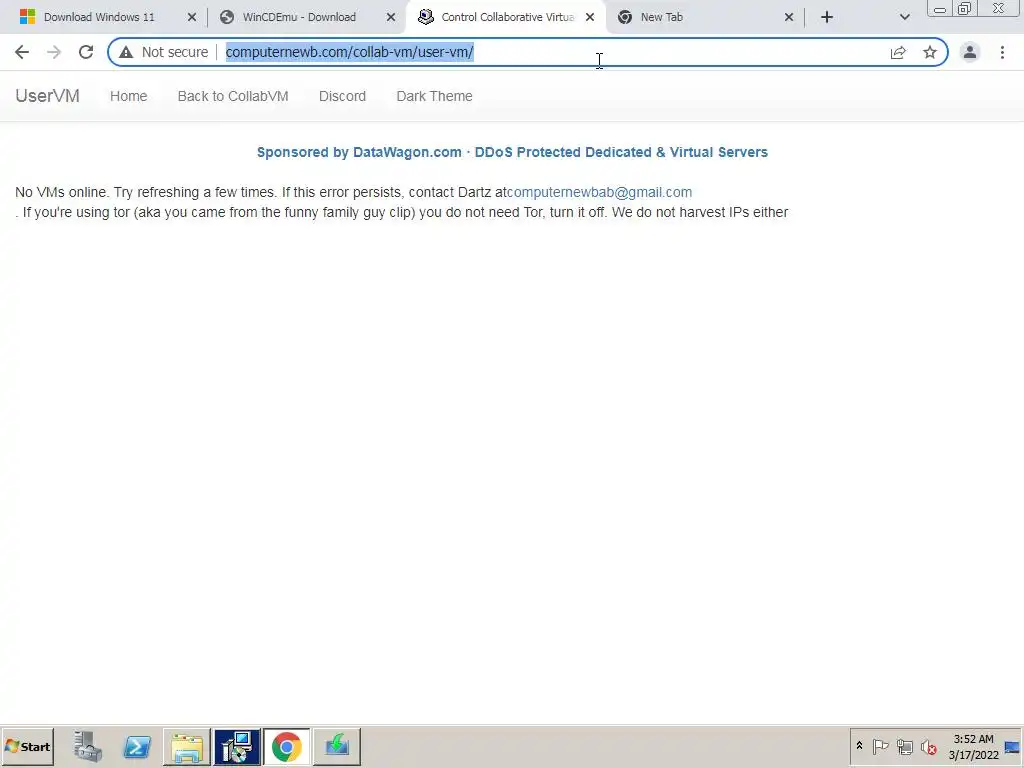Expand the tab search chevron
1024x768 pixels.
tap(904, 17)
